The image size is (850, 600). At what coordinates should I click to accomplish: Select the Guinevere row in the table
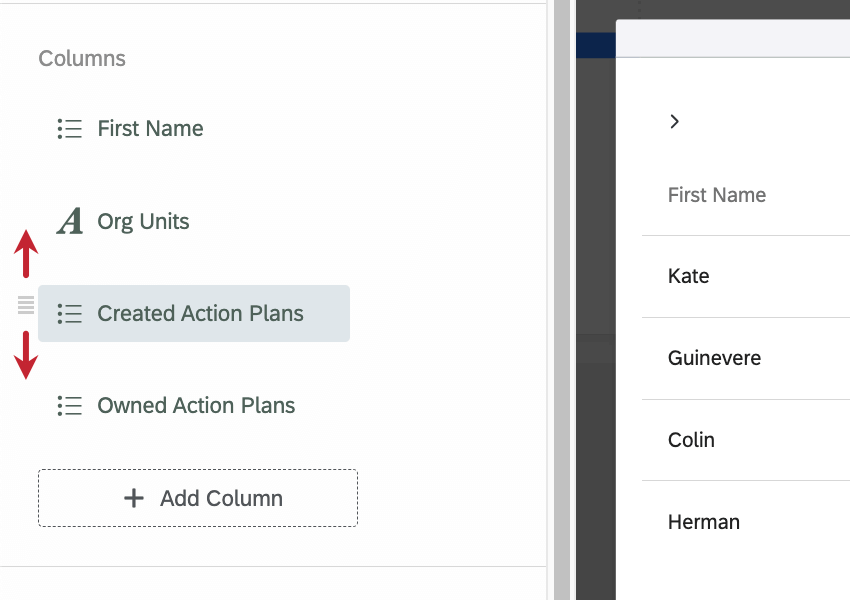coord(714,358)
